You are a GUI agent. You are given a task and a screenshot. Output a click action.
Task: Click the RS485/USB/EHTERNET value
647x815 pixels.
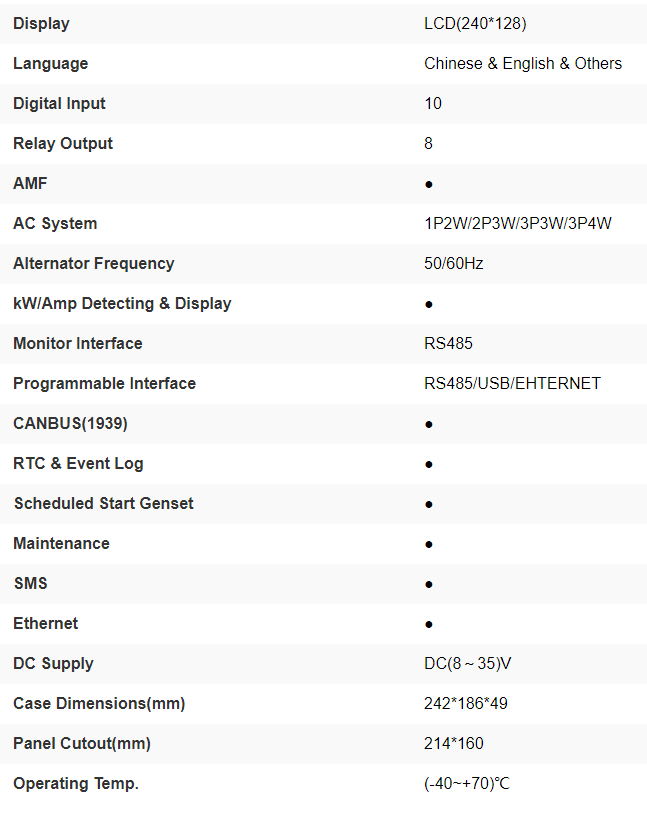click(x=512, y=383)
